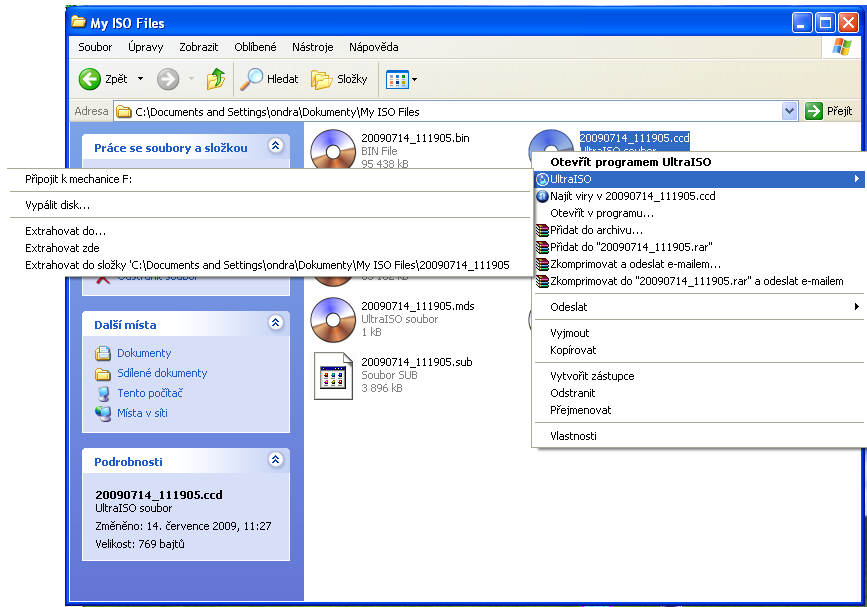Click WinRAR icon beside Přidat do archivu
867x607 pixels.
coord(542,231)
